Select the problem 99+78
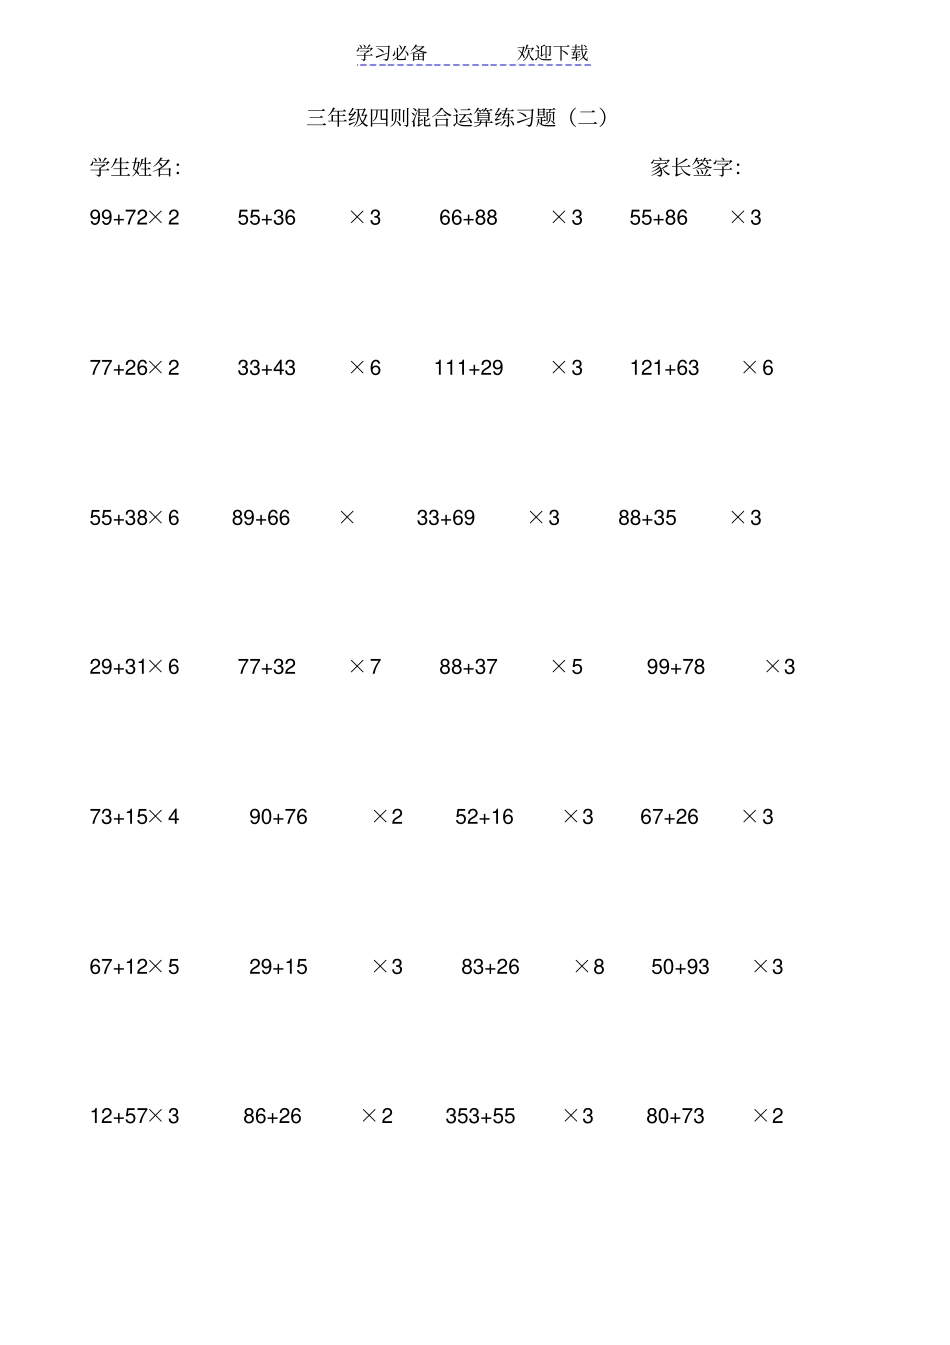The image size is (950, 1345). [x=676, y=667]
